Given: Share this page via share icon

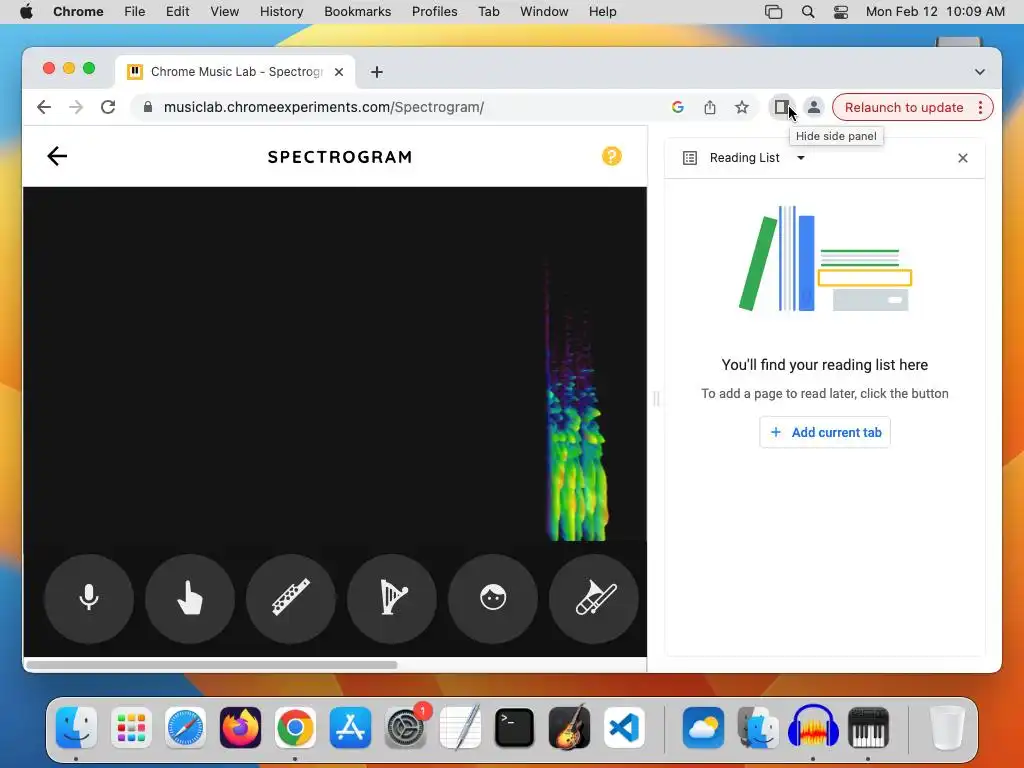Looking at the screenshot, I should pos(710,107).
